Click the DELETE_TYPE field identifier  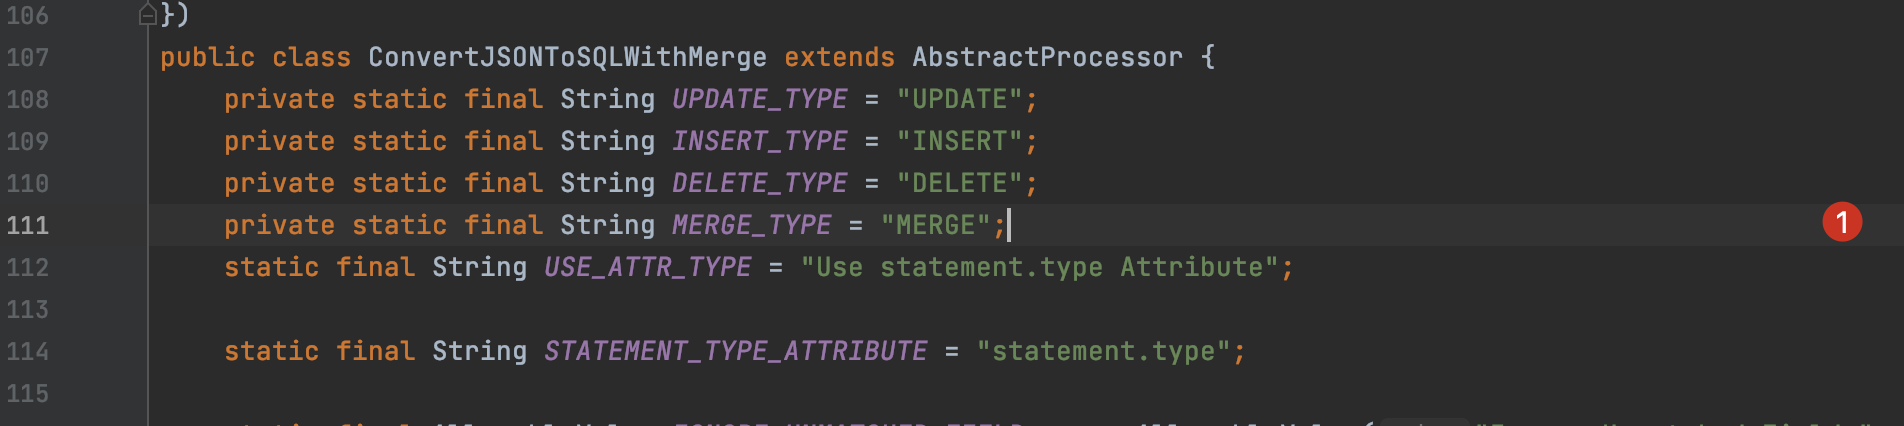point(760,183)
